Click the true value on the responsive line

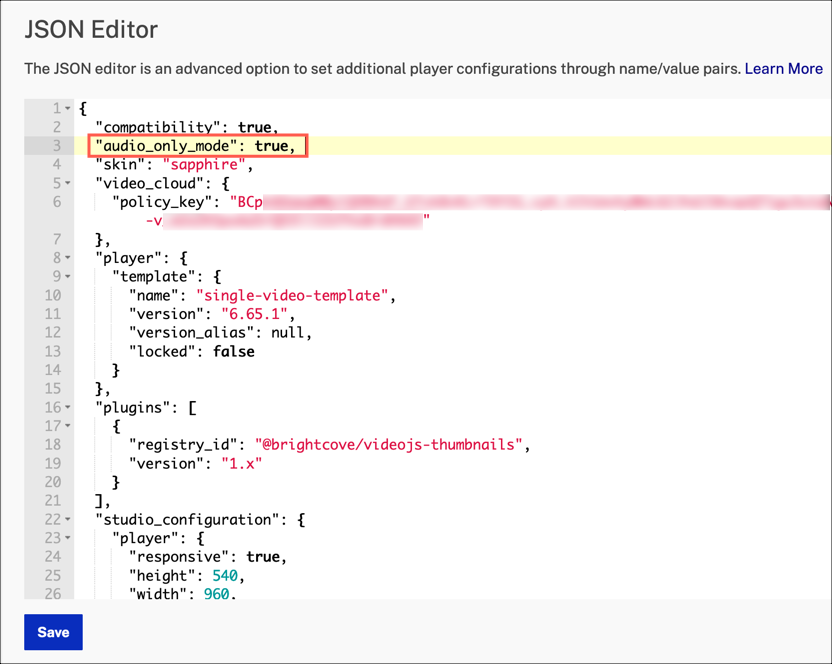262,557
